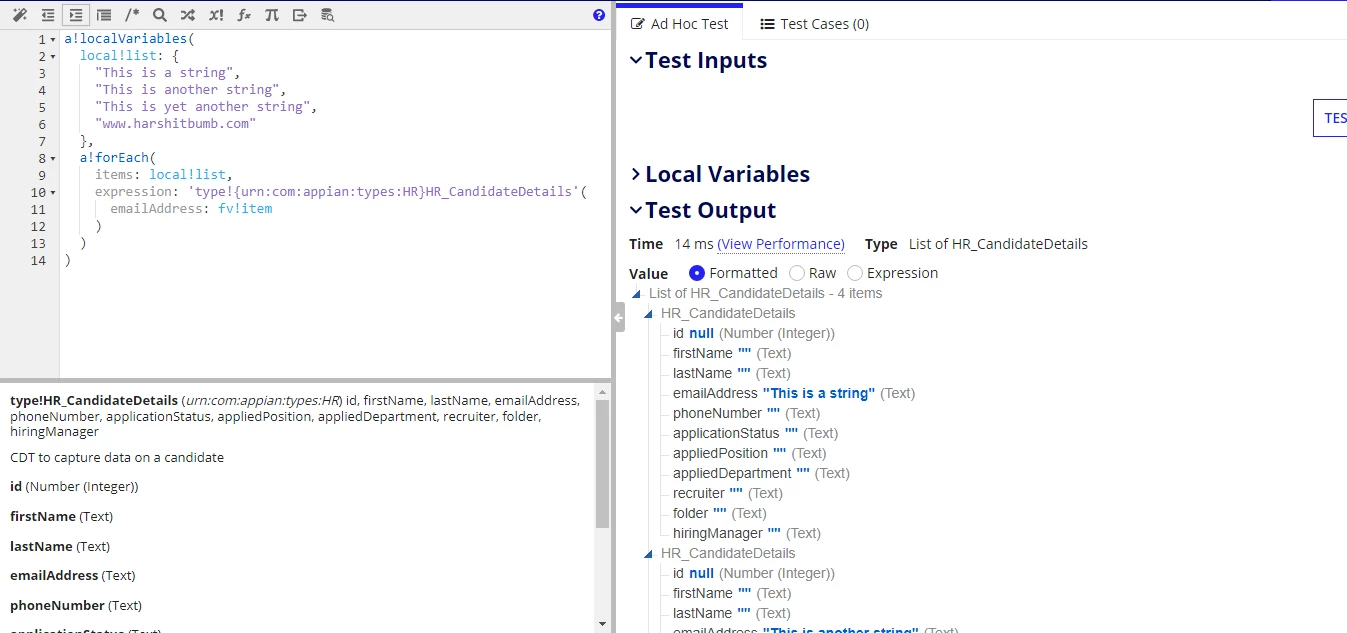Click the "www.harshitbumb.com" string in code
The height and width of the screenshot is (633, 1347).
[x=176, y=124]
